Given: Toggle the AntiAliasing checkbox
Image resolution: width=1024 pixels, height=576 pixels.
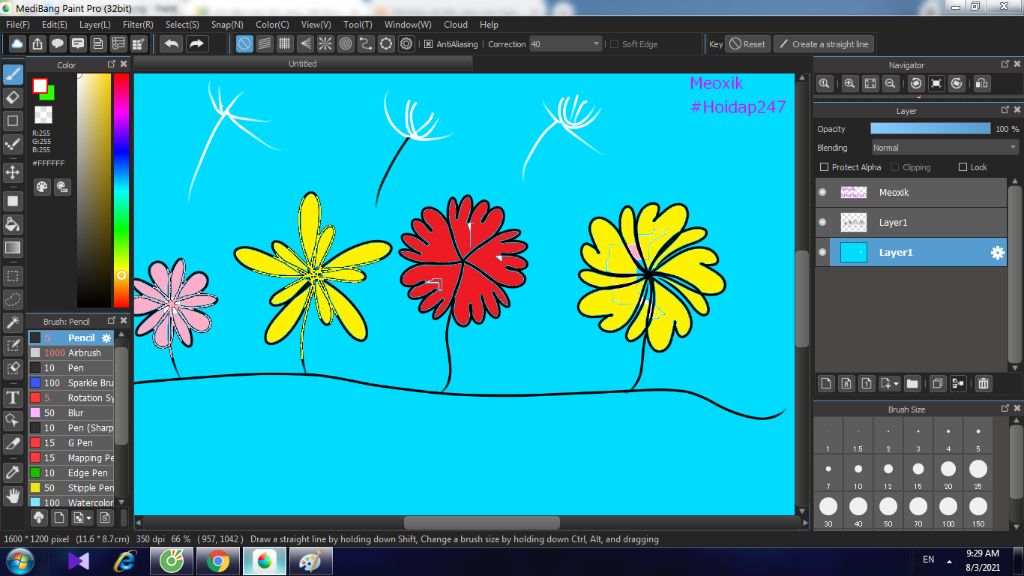Looking at the screenshot, I should coord(428,44).
